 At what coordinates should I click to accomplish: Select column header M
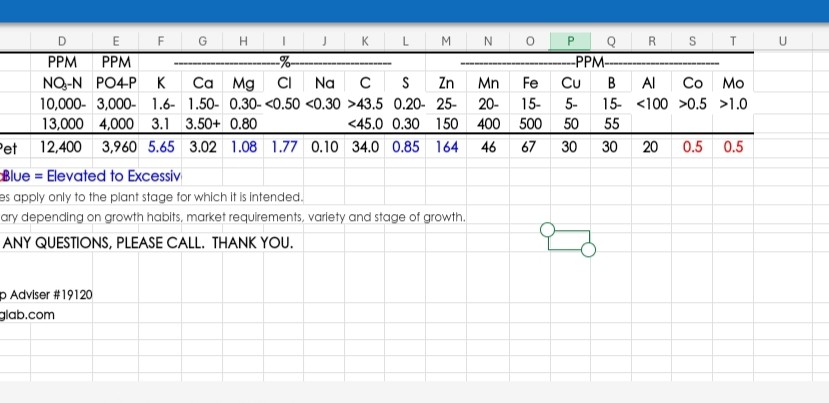(x=444, y=41)
